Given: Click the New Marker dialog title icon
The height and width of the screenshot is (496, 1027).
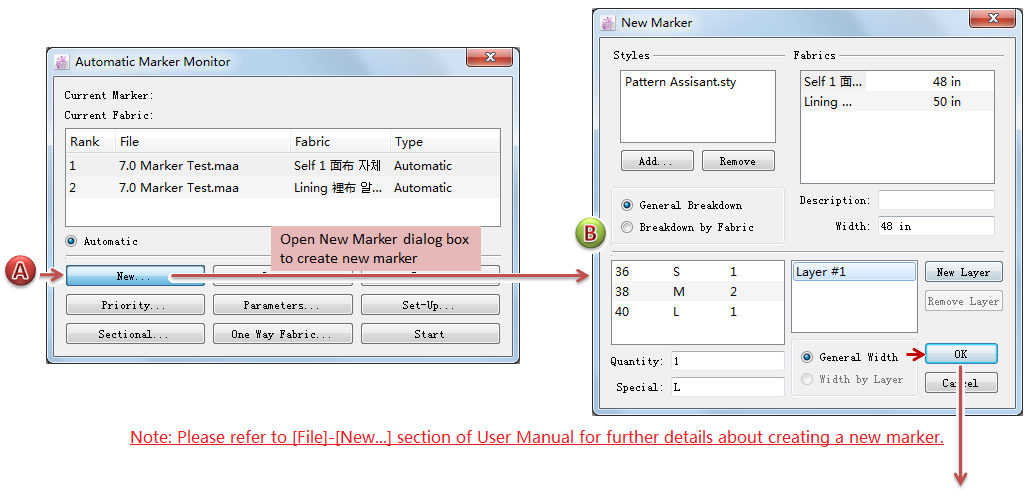Looking at the screenshot, I should point(607,22).
